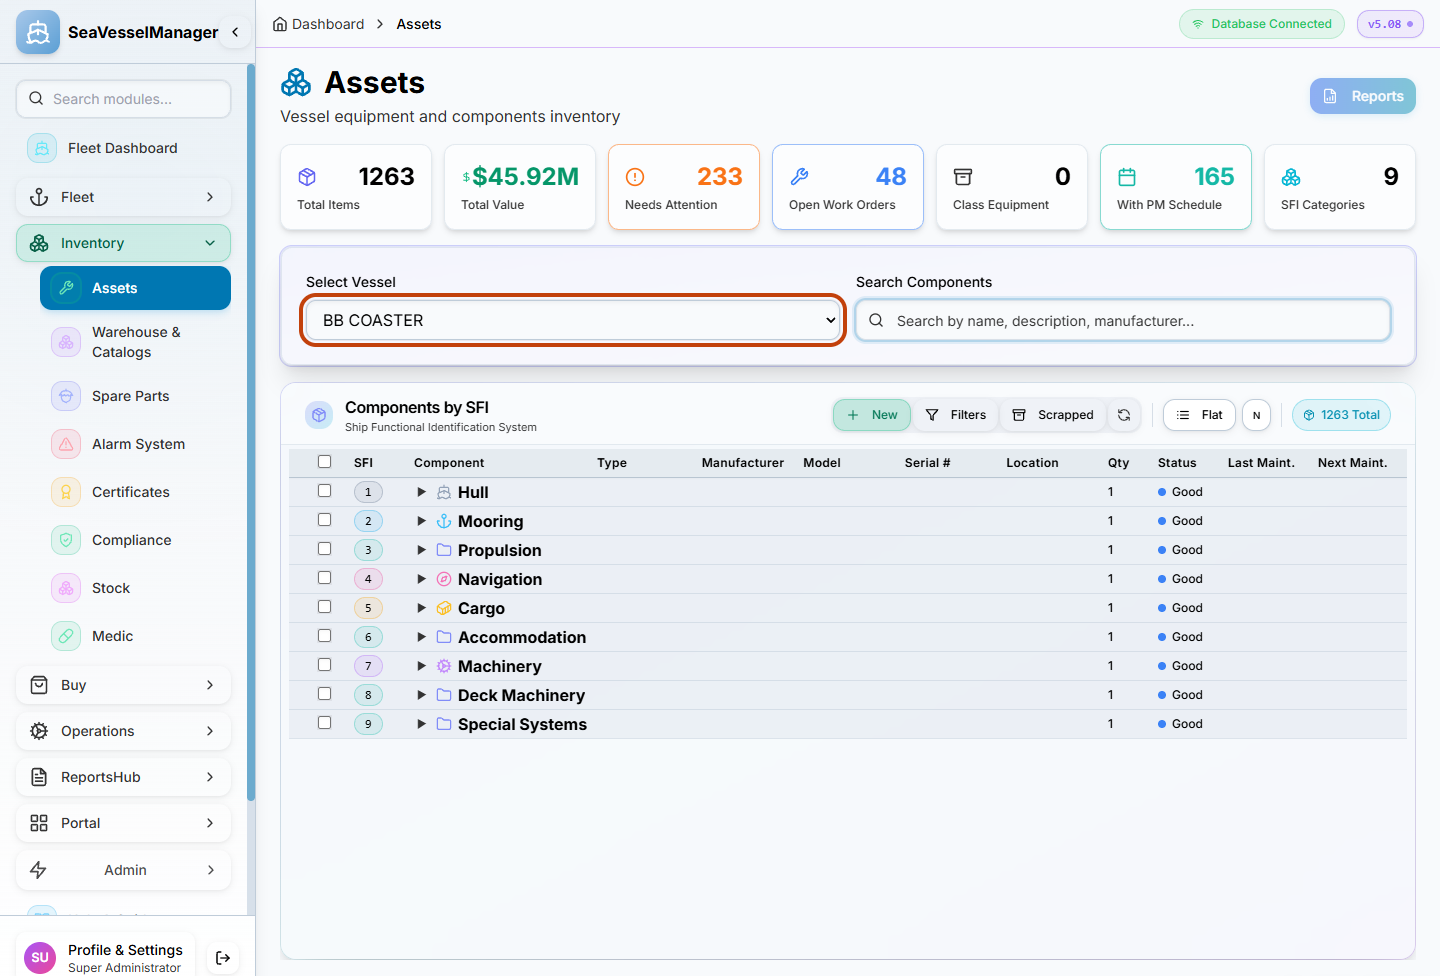The width and height of the screenshot is (1440, 976).
Task: Expand the Propulsion tree row
Action: [x=422, y=550]
